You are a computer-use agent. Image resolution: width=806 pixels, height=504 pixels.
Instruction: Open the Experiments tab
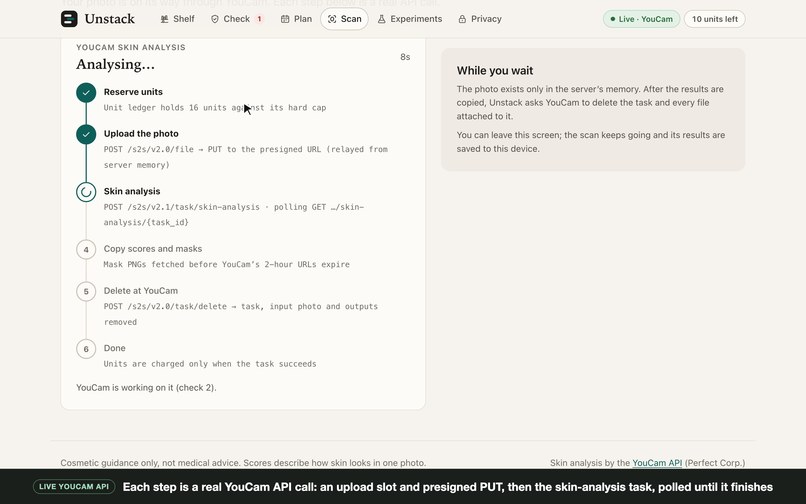[x=410, y=19]
